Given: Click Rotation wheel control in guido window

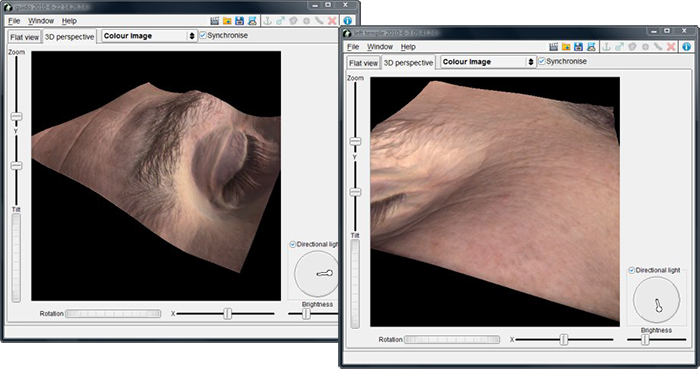Looking at the screenshot, I should [x=113, y=314].
